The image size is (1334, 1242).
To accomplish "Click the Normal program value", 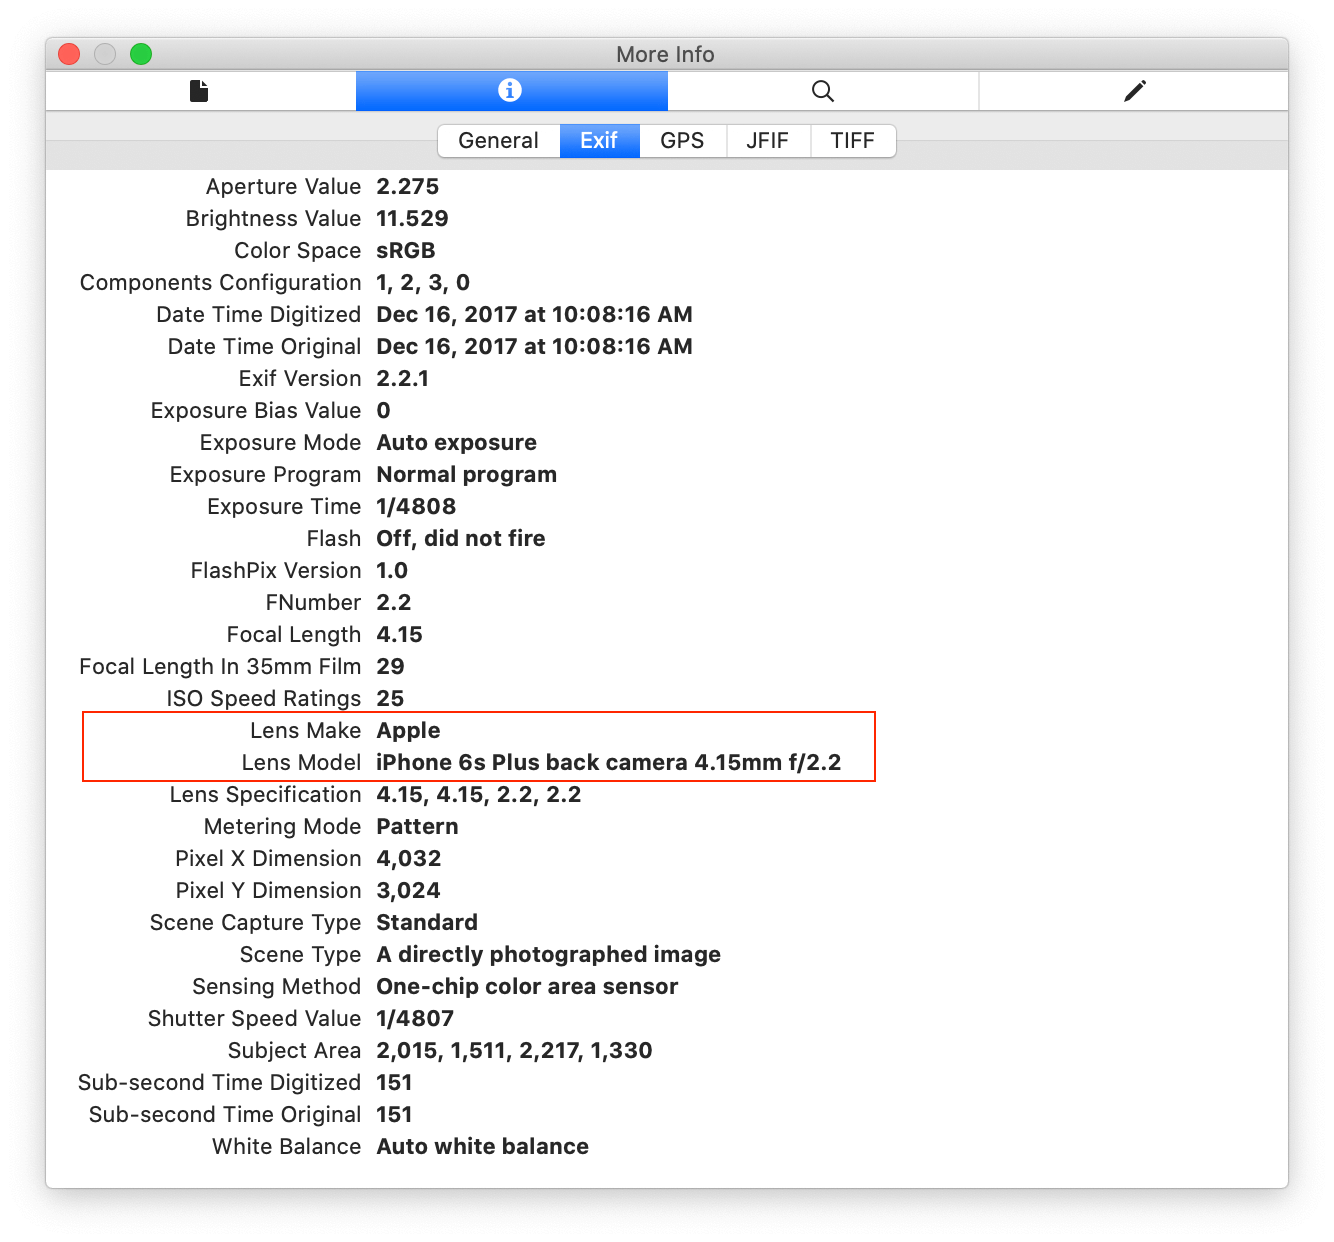I will [466, 475].
